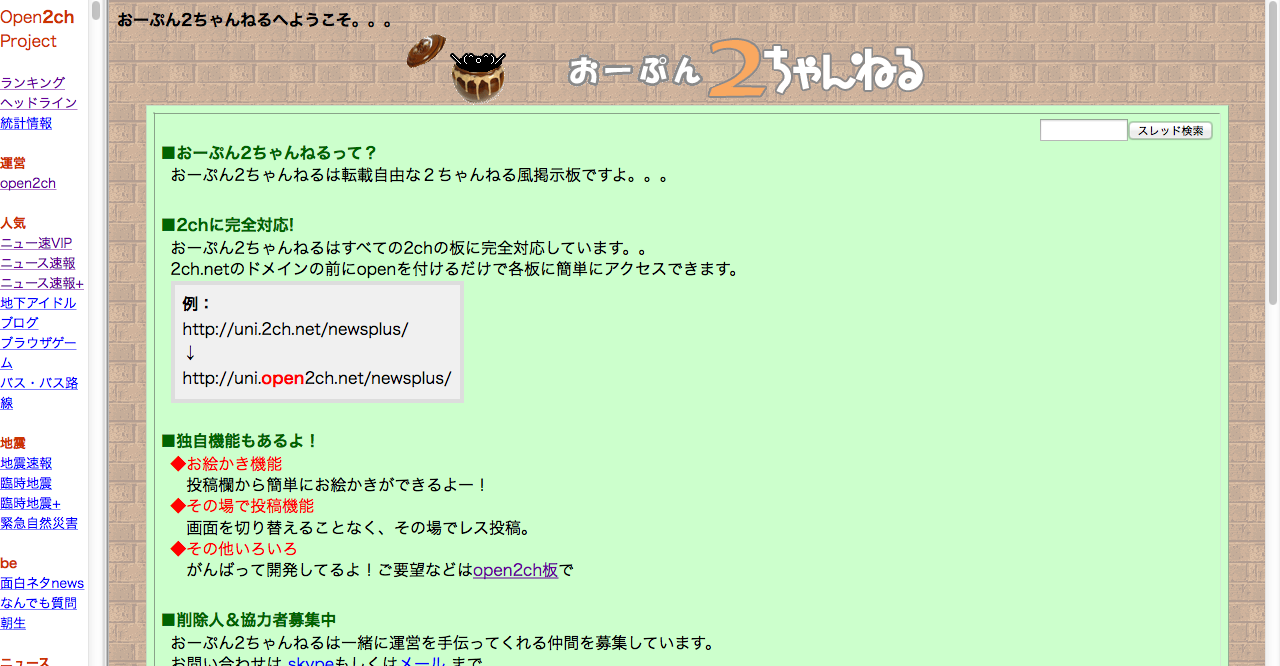
Task: Click the http://uni.2ch.net/newsplus/ example URL
Action: 295,329
